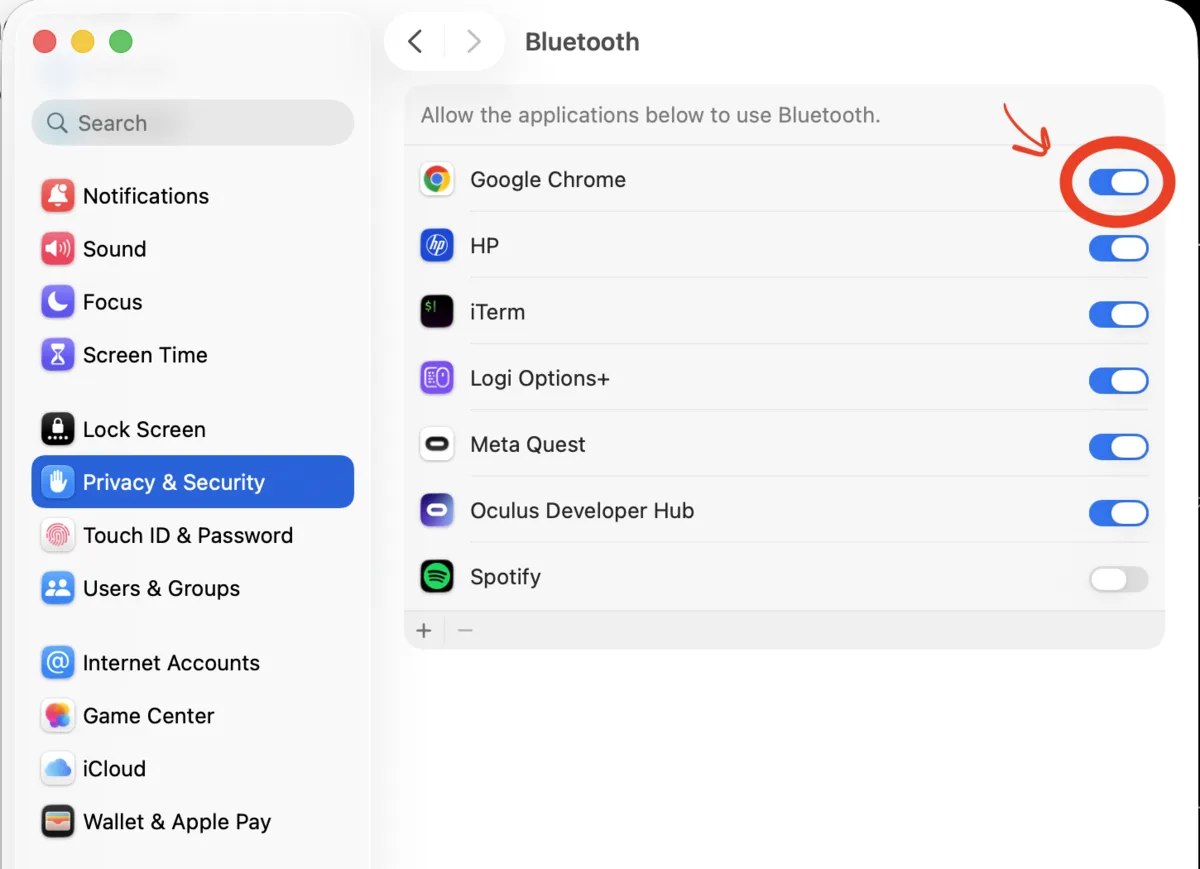
Task: Click the Meta Quest app icon
Action: (x=437, y=444)
